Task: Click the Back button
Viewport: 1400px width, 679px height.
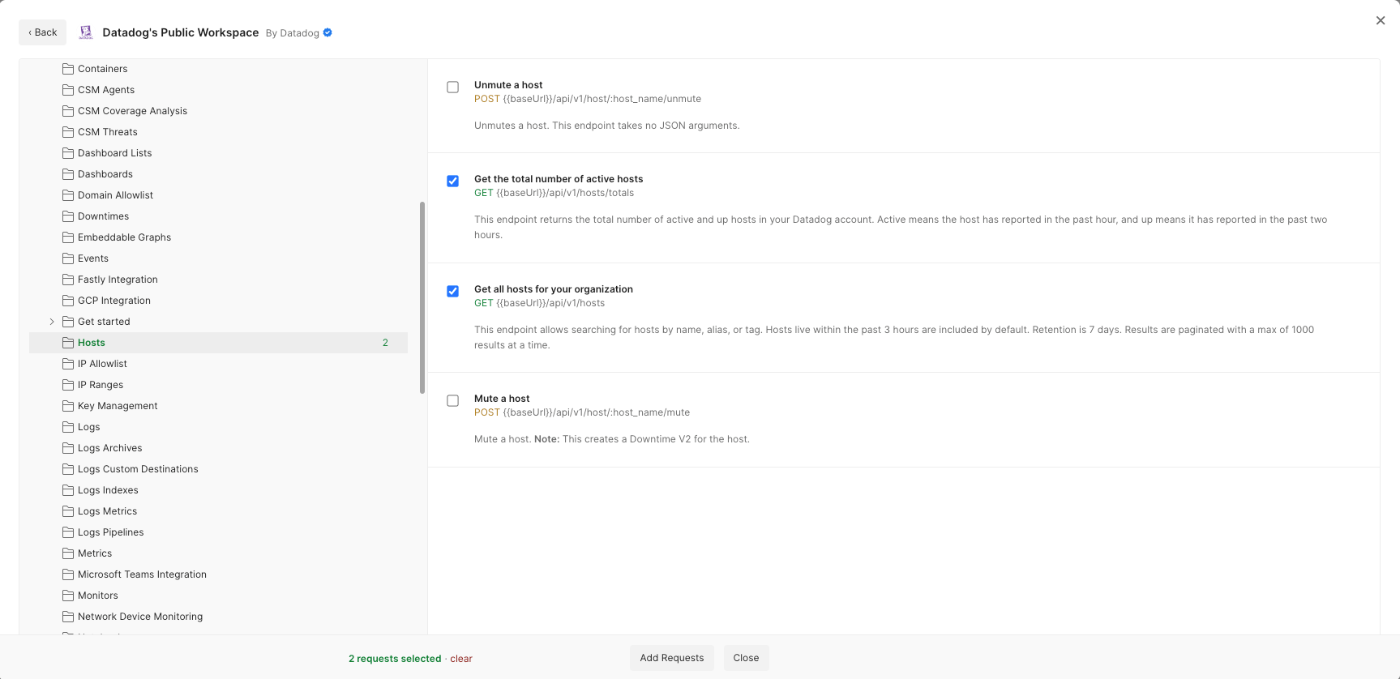Action: coord(43,32)
